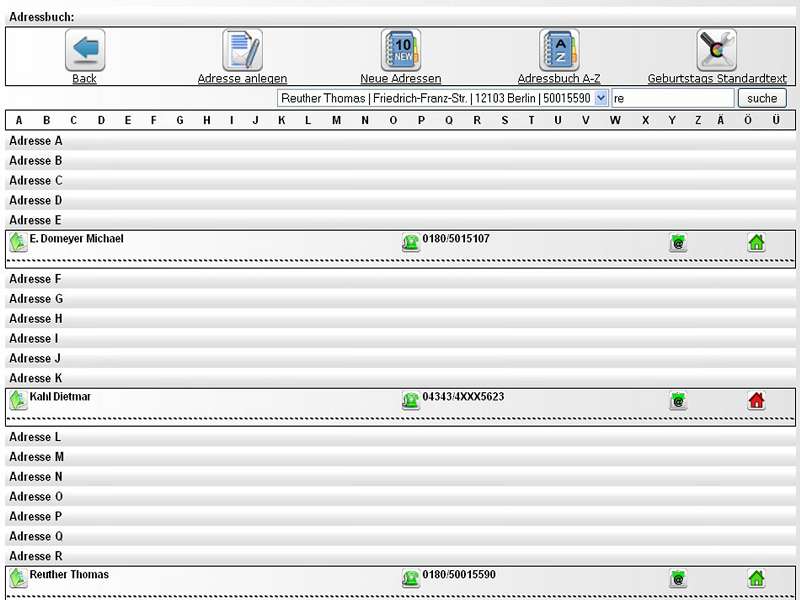This screenshot has width=800, height=600.
Task: Click the red house icon for Kahl Dietmar
Action: tap(756, 401)
